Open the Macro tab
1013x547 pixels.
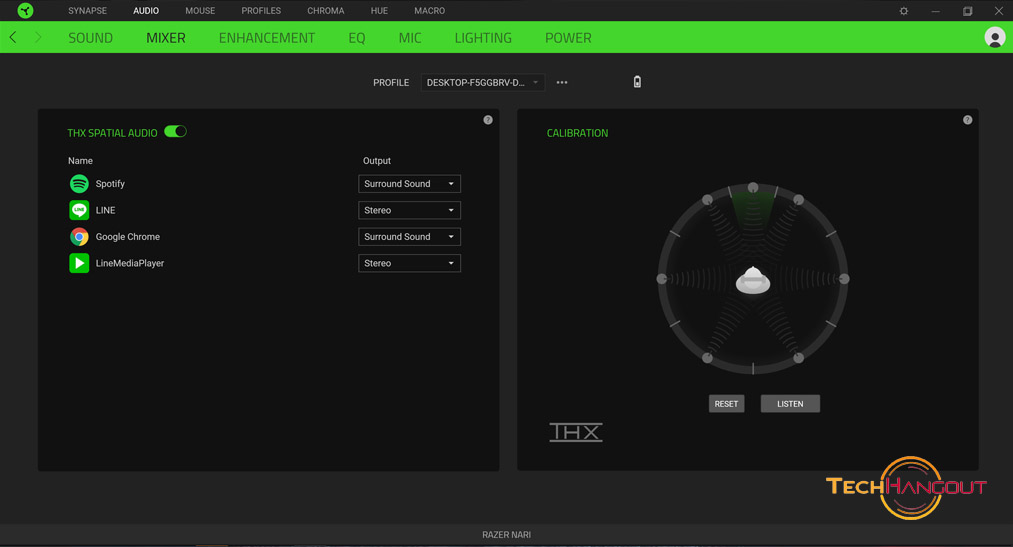[x=430, y=11]
